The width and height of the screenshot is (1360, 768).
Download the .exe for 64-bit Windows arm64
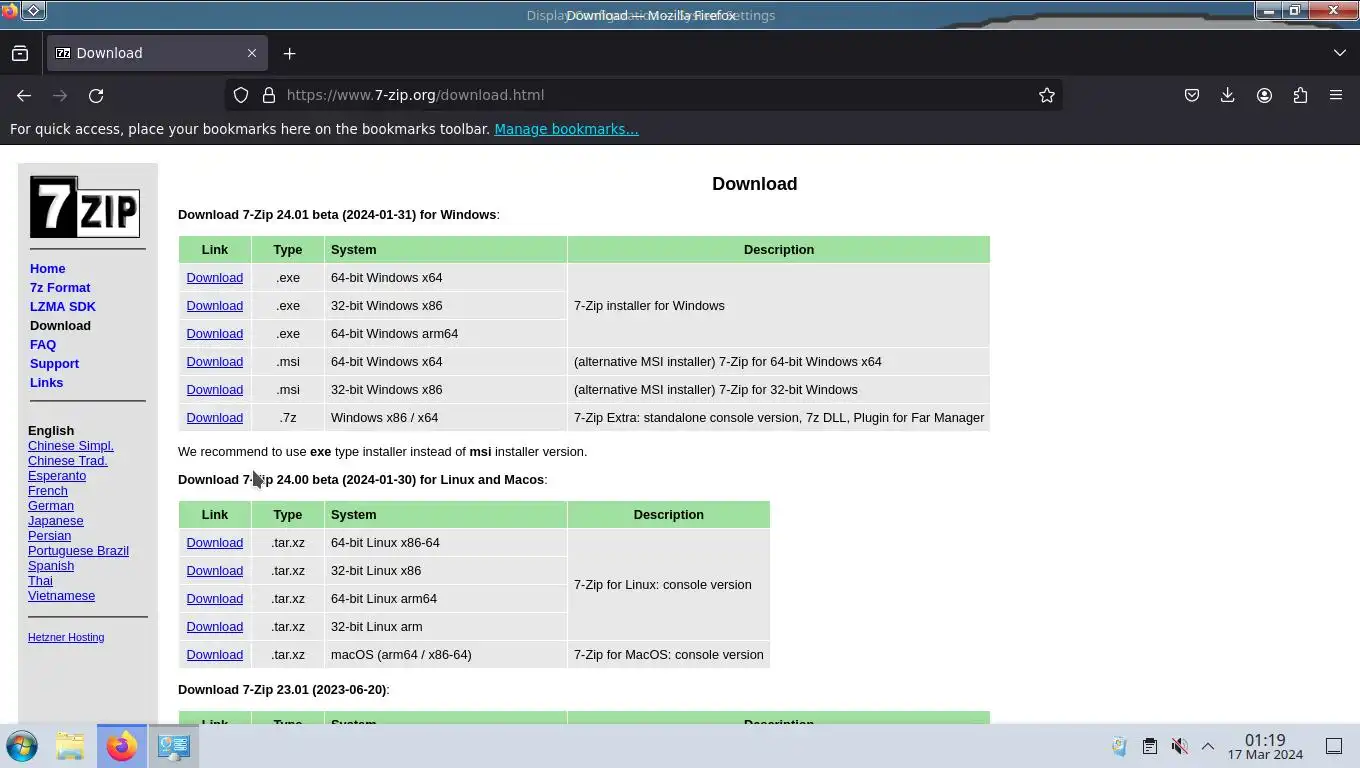click(214, 333)
